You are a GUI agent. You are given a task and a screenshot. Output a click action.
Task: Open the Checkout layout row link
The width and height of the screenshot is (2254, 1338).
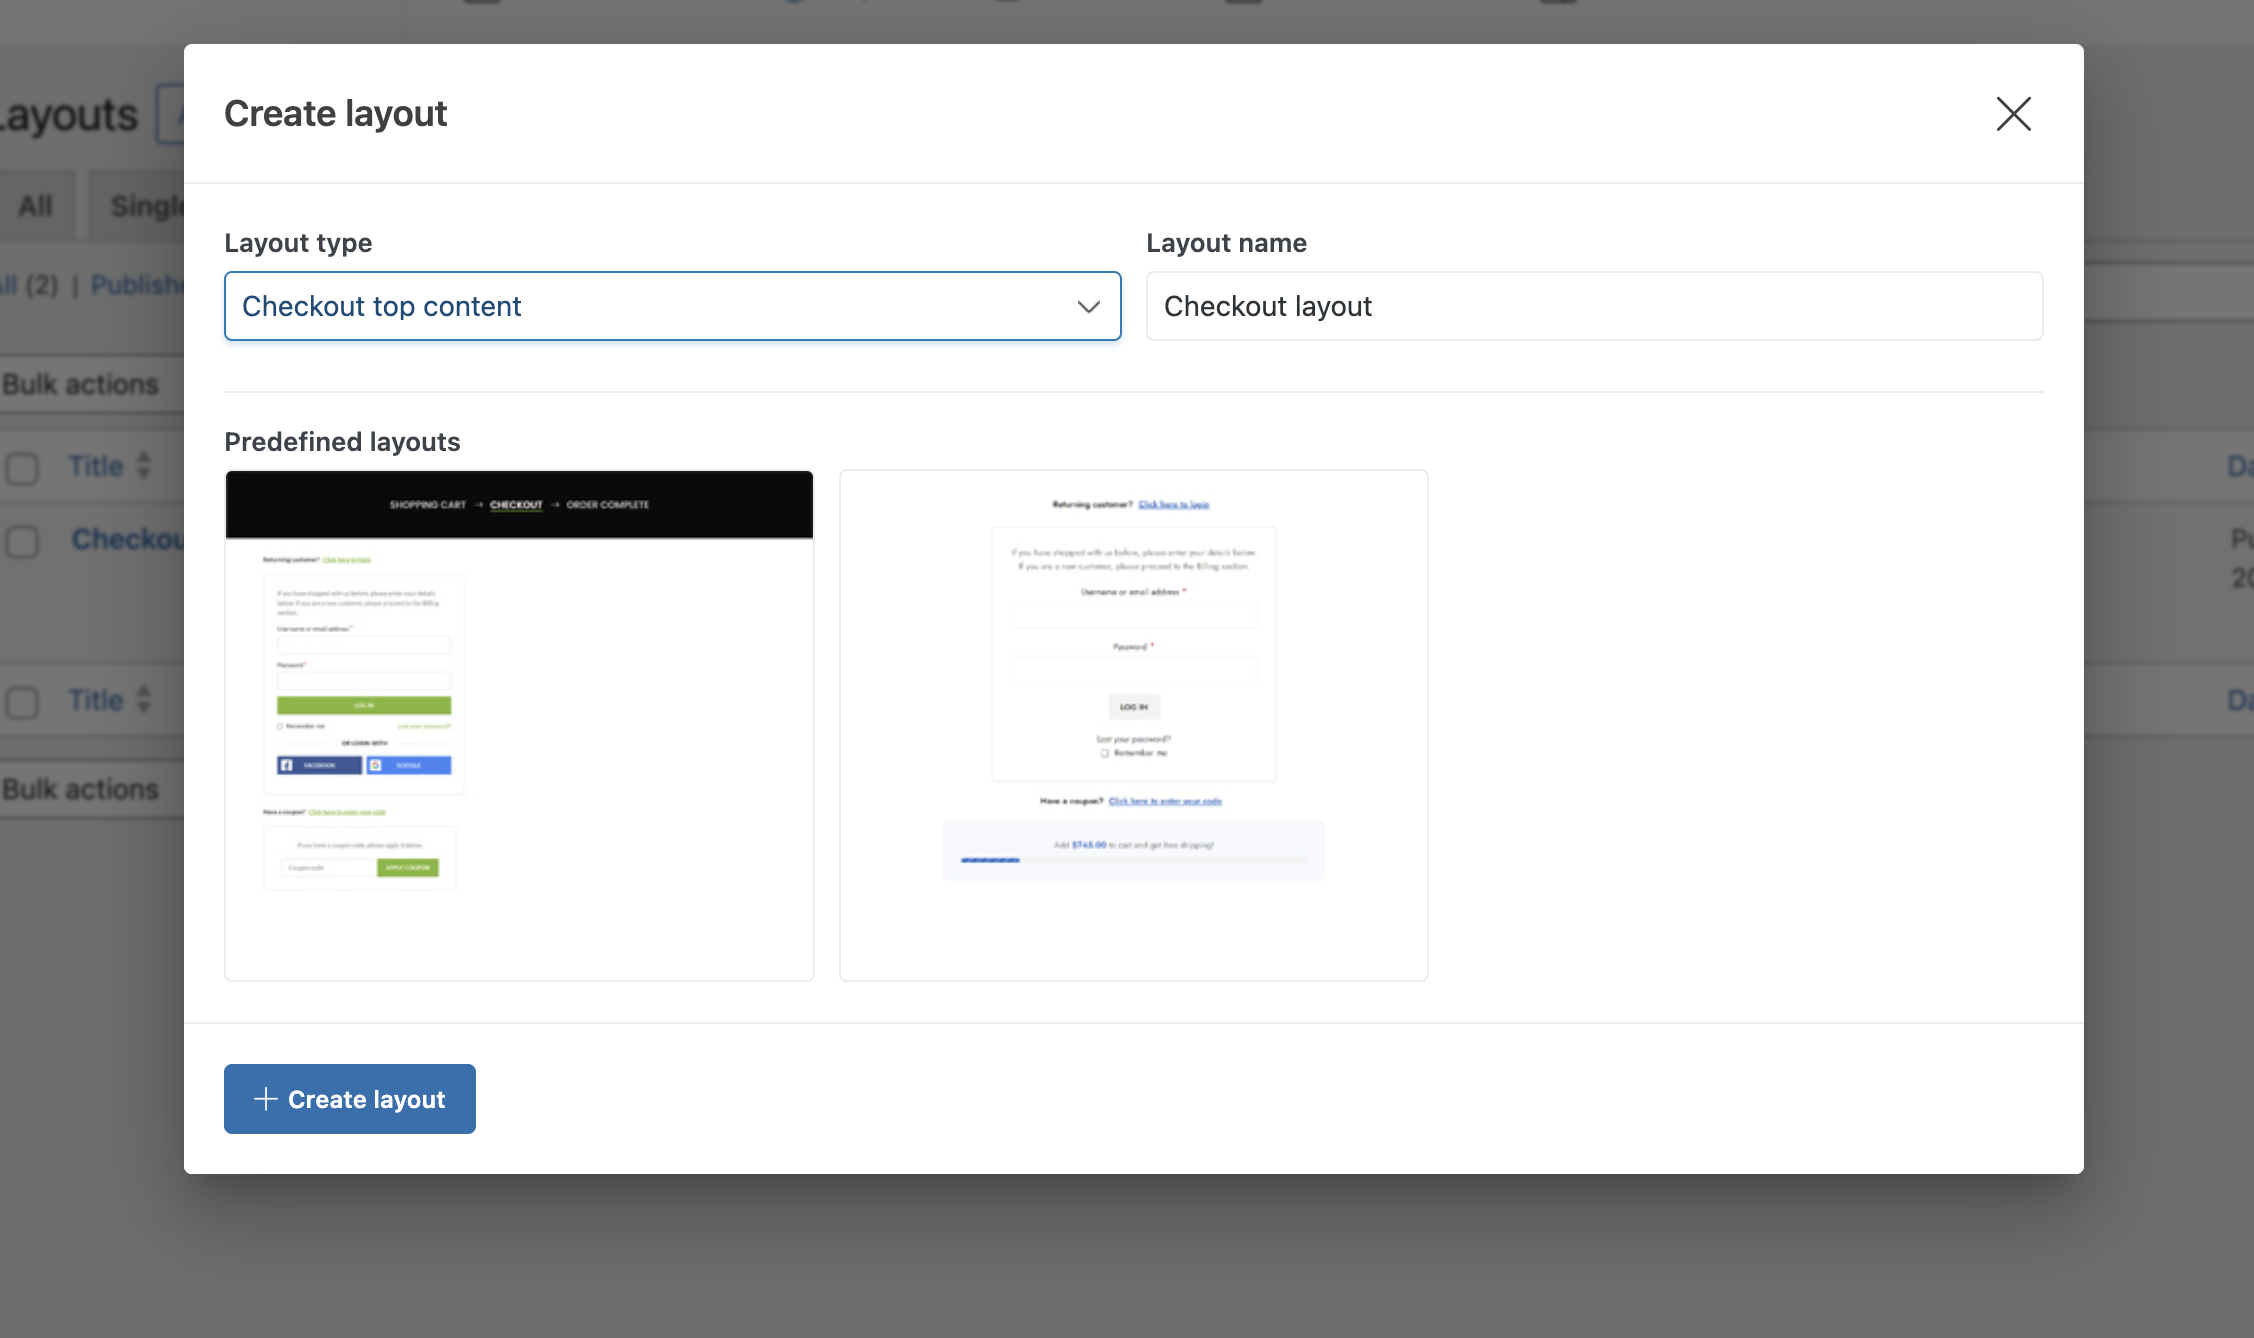pyautogui.click(x=128, y=539)
